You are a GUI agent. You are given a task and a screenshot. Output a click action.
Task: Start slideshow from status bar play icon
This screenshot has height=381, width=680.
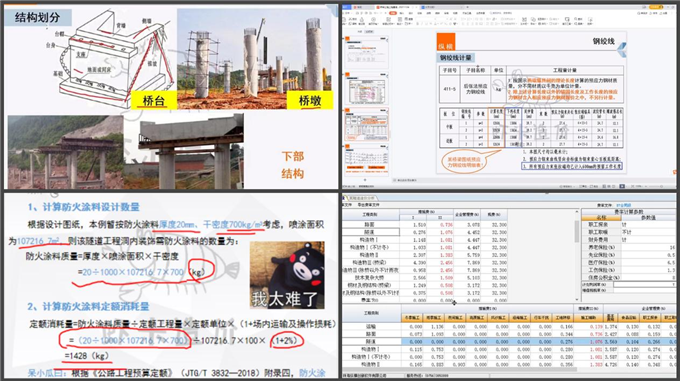[621, 186]
